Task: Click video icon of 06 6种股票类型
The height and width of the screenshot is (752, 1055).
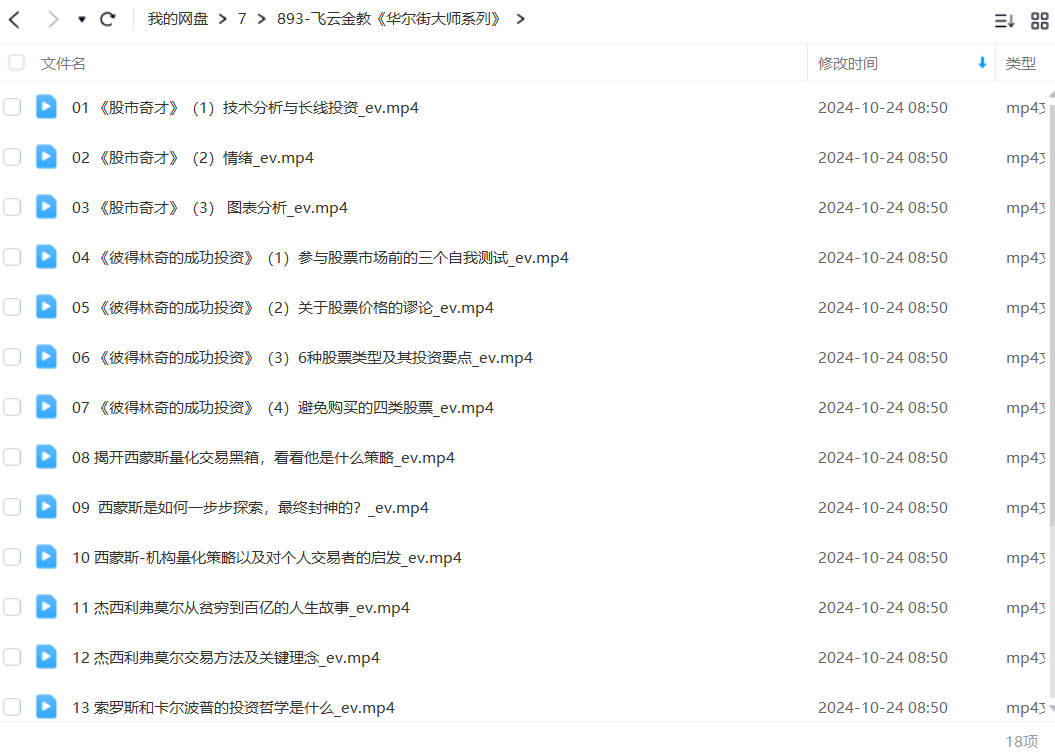Action: pos(46,356)
